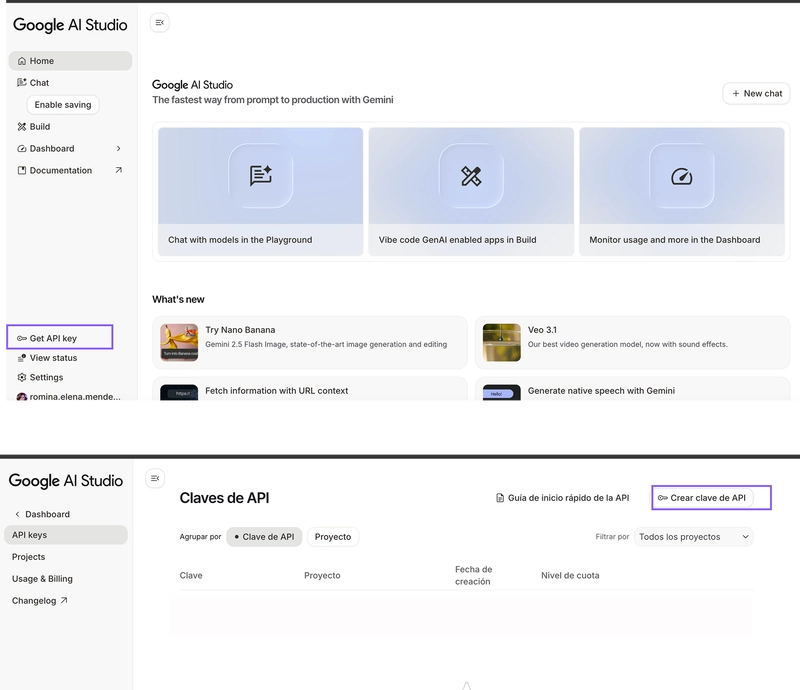Open Usage & Billing section
The height and width of the screenshot is (690, 800).
click(x=42, y=579)
